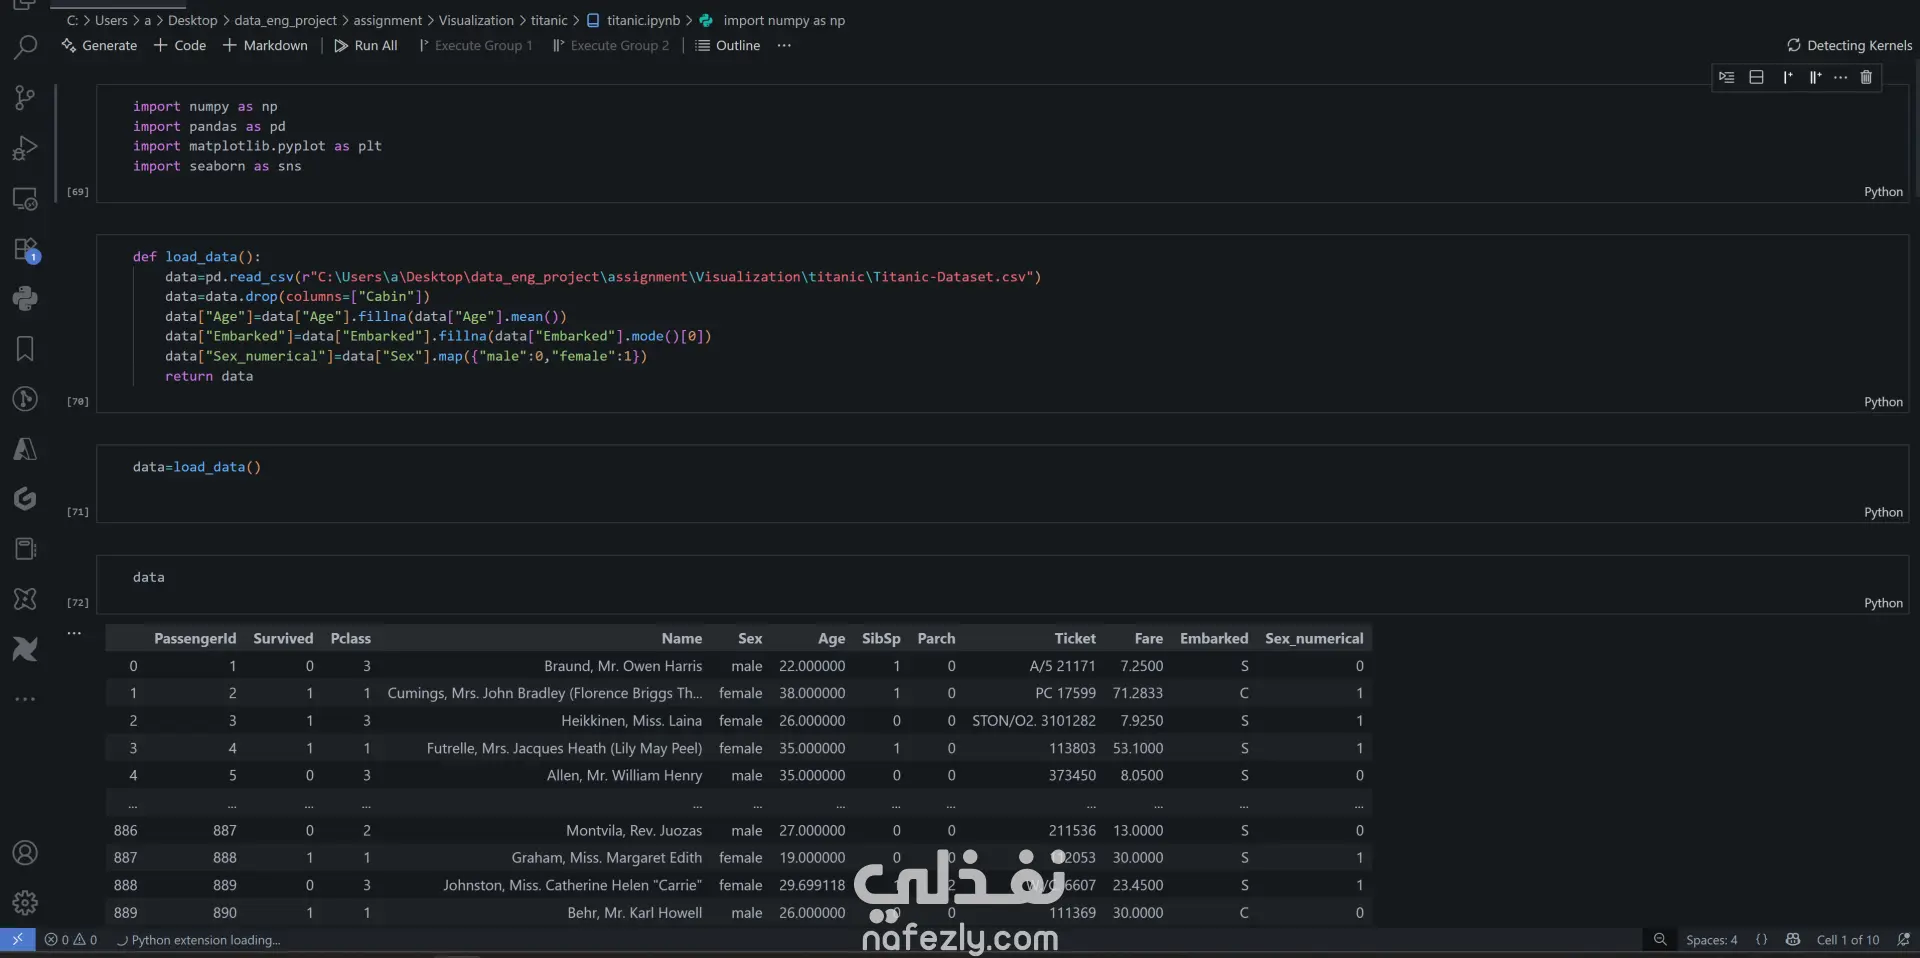Change language of the load_data definition cell
1920x958 pixels.
coord(1883,402)
